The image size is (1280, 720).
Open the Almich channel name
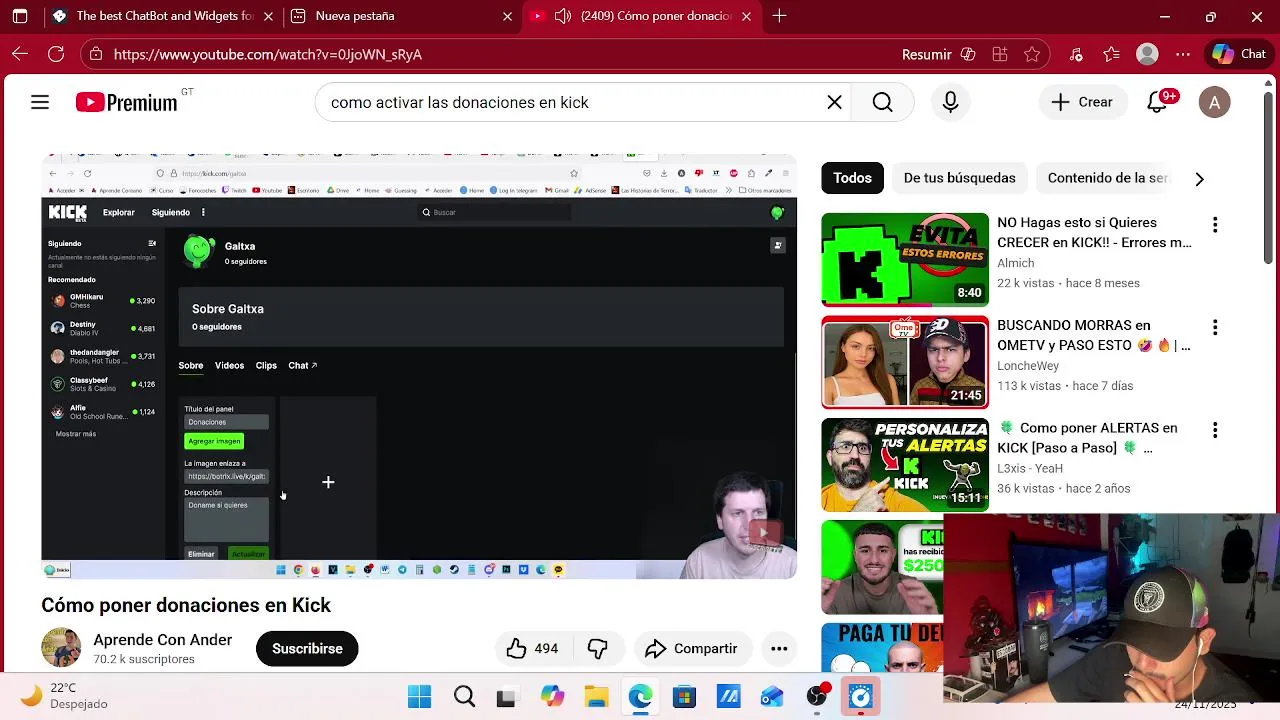click(1015, 263)
